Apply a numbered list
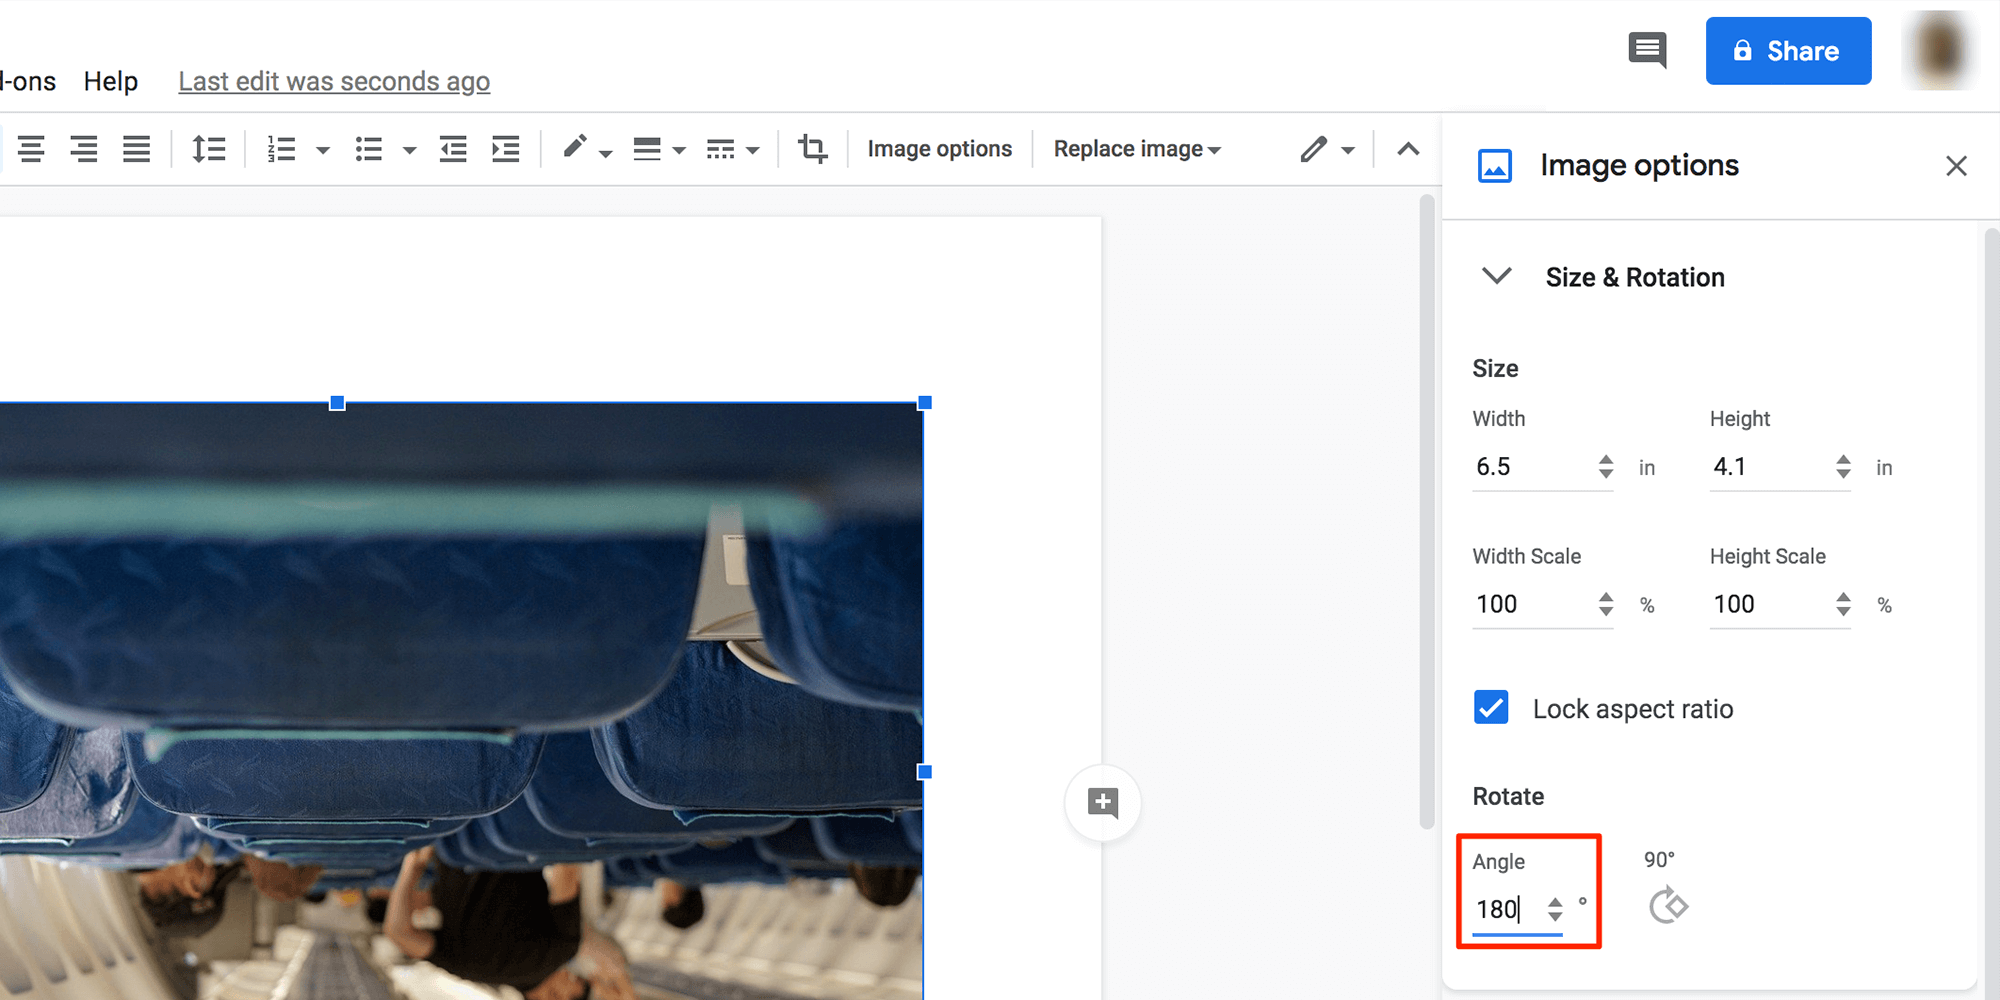The width and height of the screenshot is (2000, 1000). 281,148
